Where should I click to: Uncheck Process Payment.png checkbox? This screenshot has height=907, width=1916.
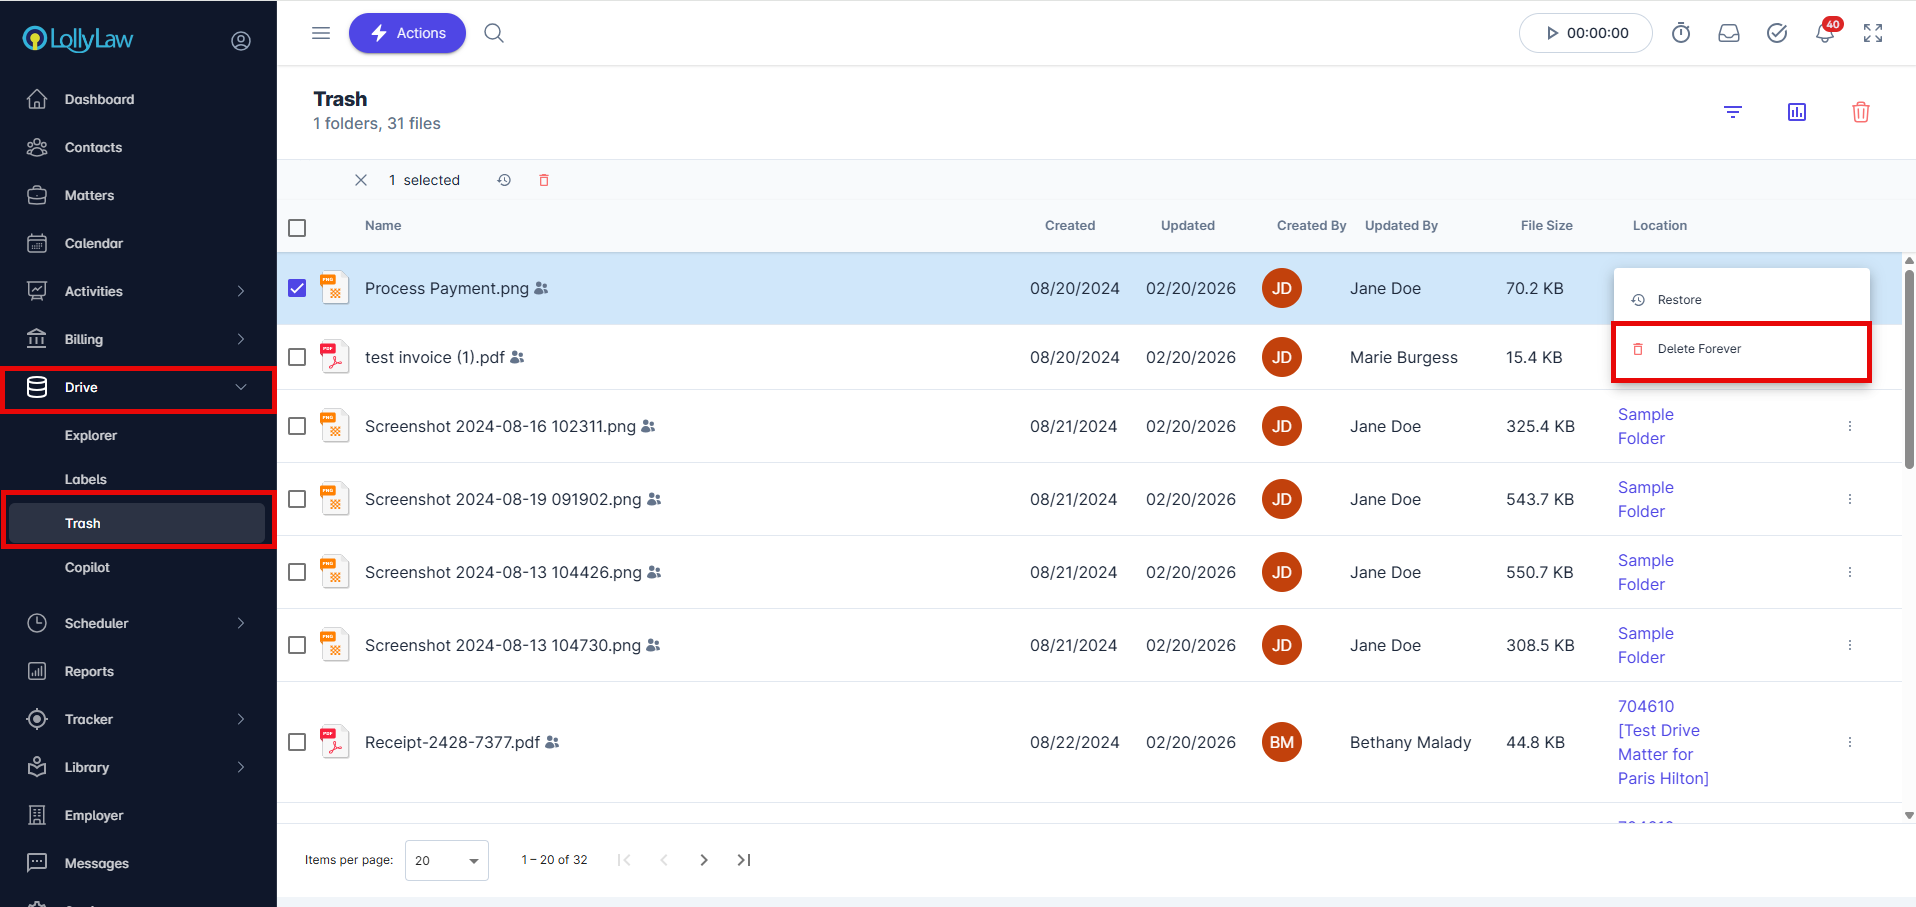pyautogui.click(x=297, y=288)
